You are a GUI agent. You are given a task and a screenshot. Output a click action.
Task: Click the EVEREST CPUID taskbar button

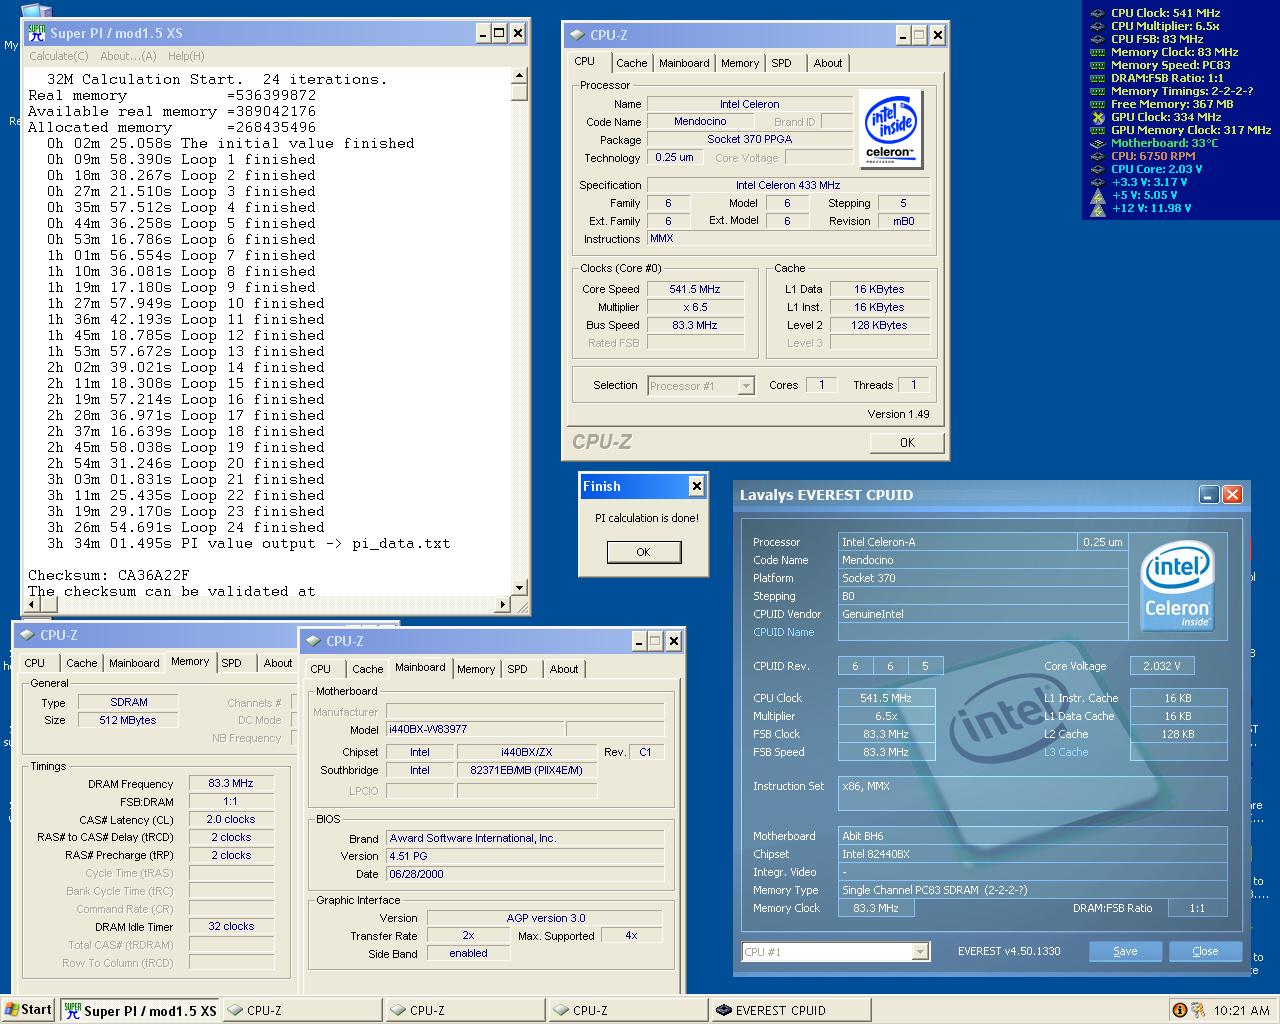pyautogui.click(x=790, y=1010)
